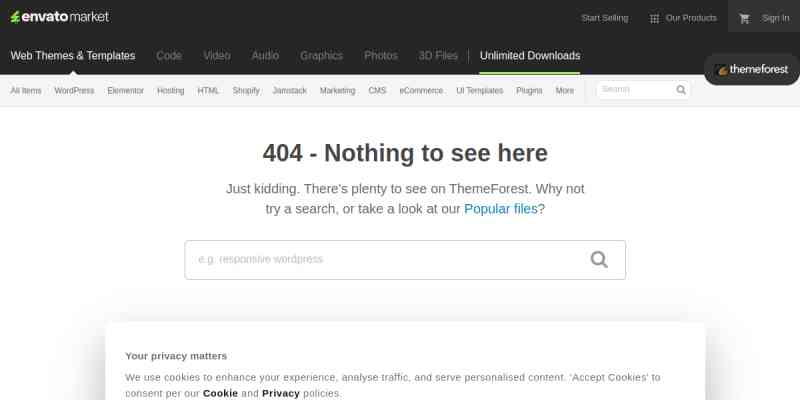The width and height of the screenshot is (800, 400).
Task: Click the Envato Market logo
Action: point(60,17)
